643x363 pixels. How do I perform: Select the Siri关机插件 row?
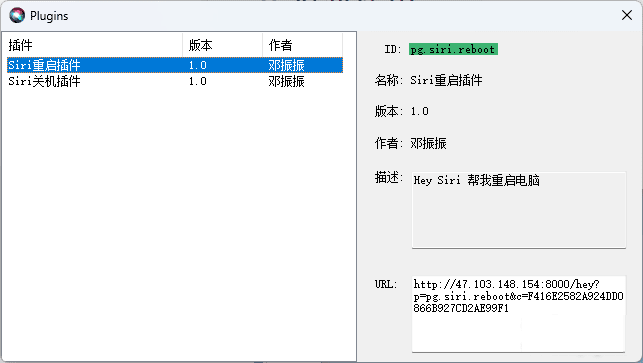(x=175, y=81)
